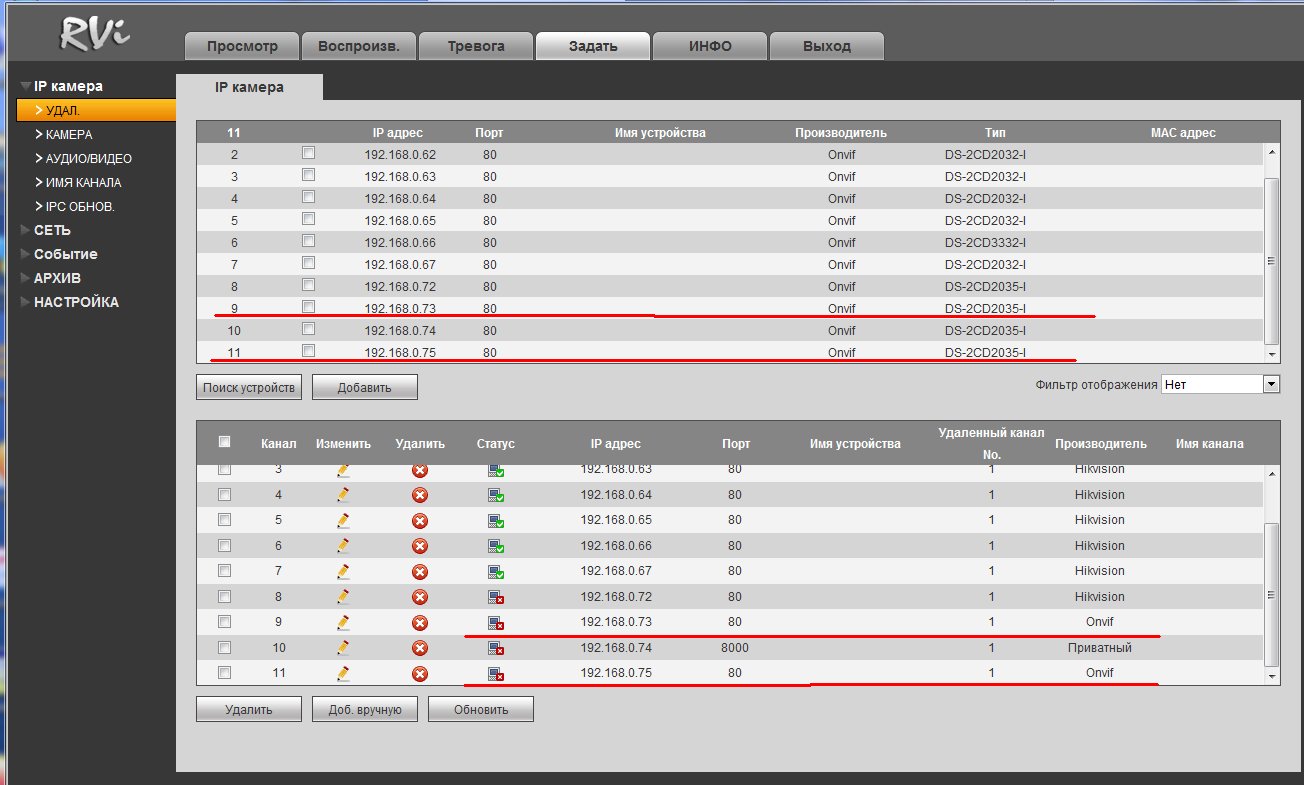
Task: Delete channel 11 with red X icon
Action: pos(420,674)
